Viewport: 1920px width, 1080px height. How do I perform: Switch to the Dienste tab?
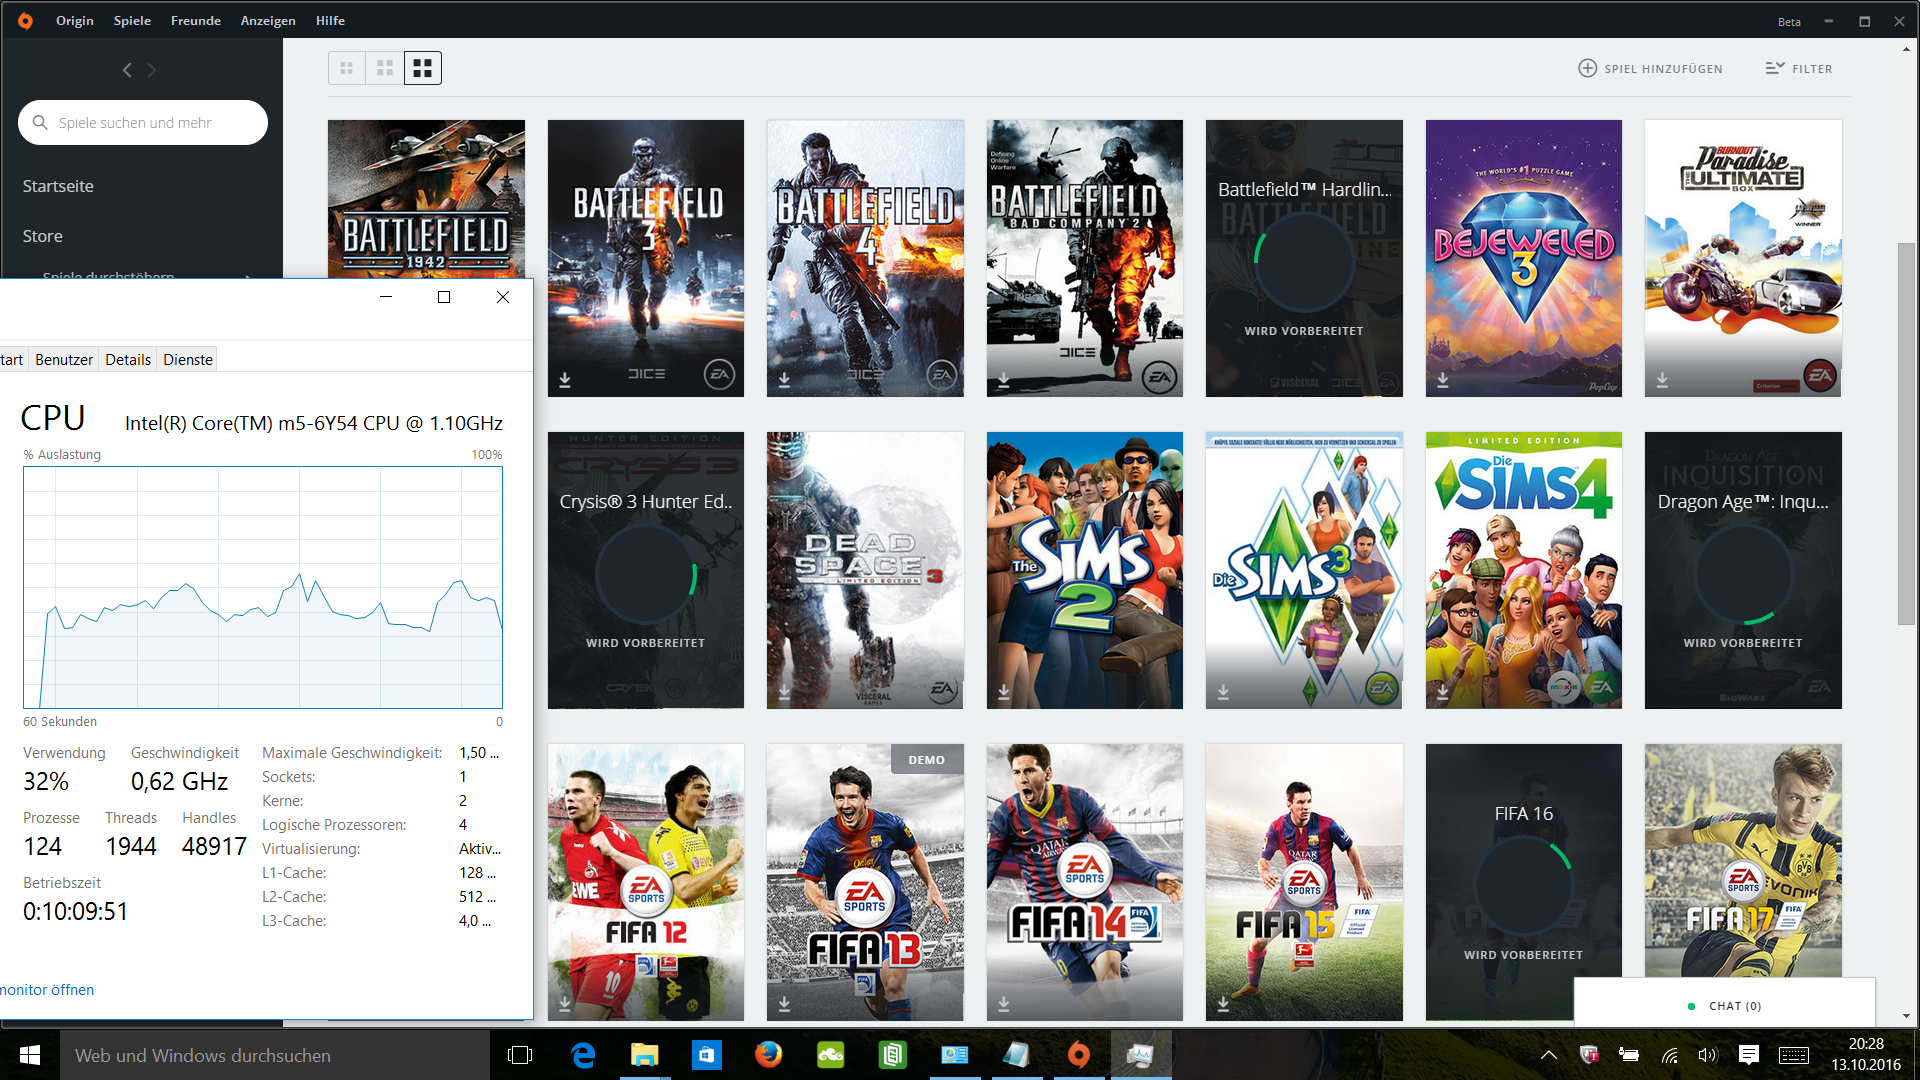[188, 359]
